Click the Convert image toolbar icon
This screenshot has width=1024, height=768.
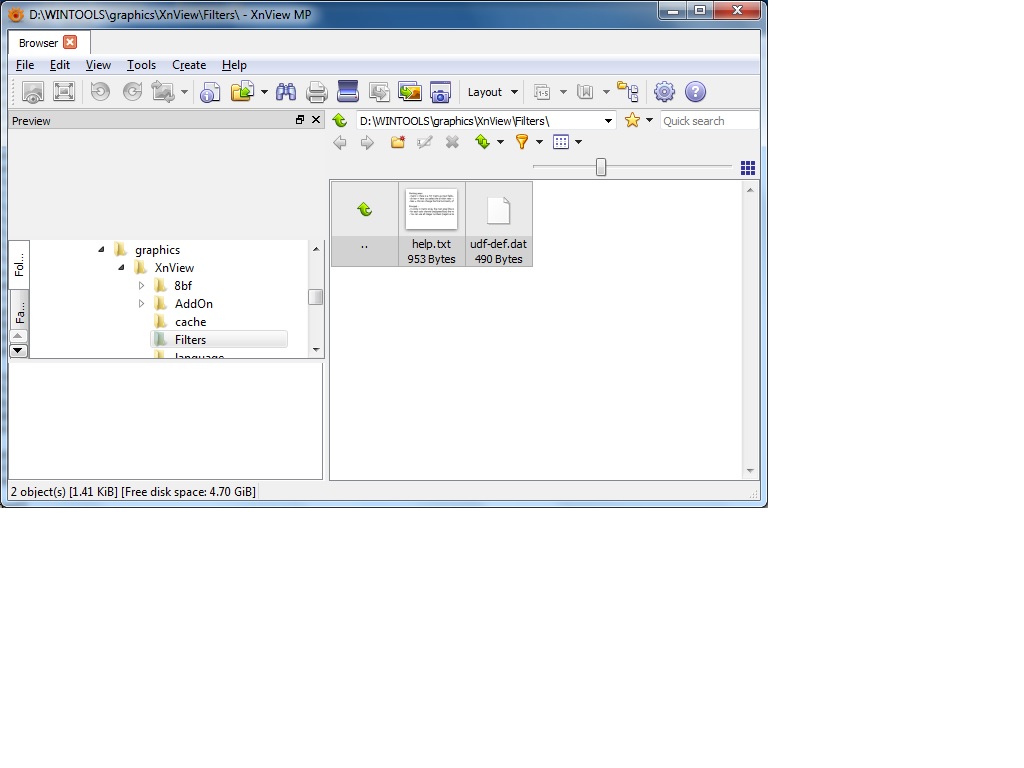click(x=163, y=92)
